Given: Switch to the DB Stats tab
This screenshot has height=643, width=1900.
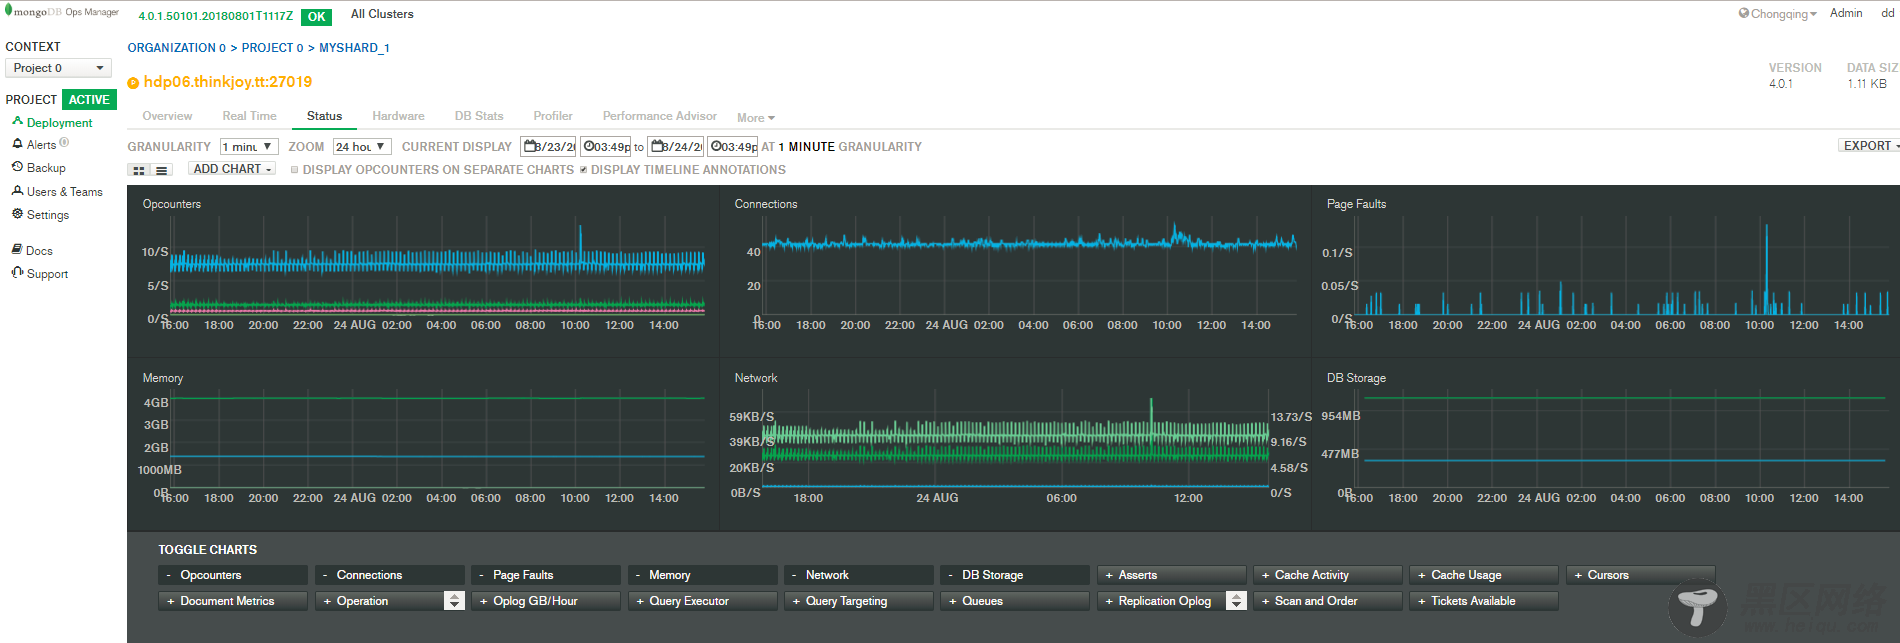Looking at the screenshot, I should 479,116.
